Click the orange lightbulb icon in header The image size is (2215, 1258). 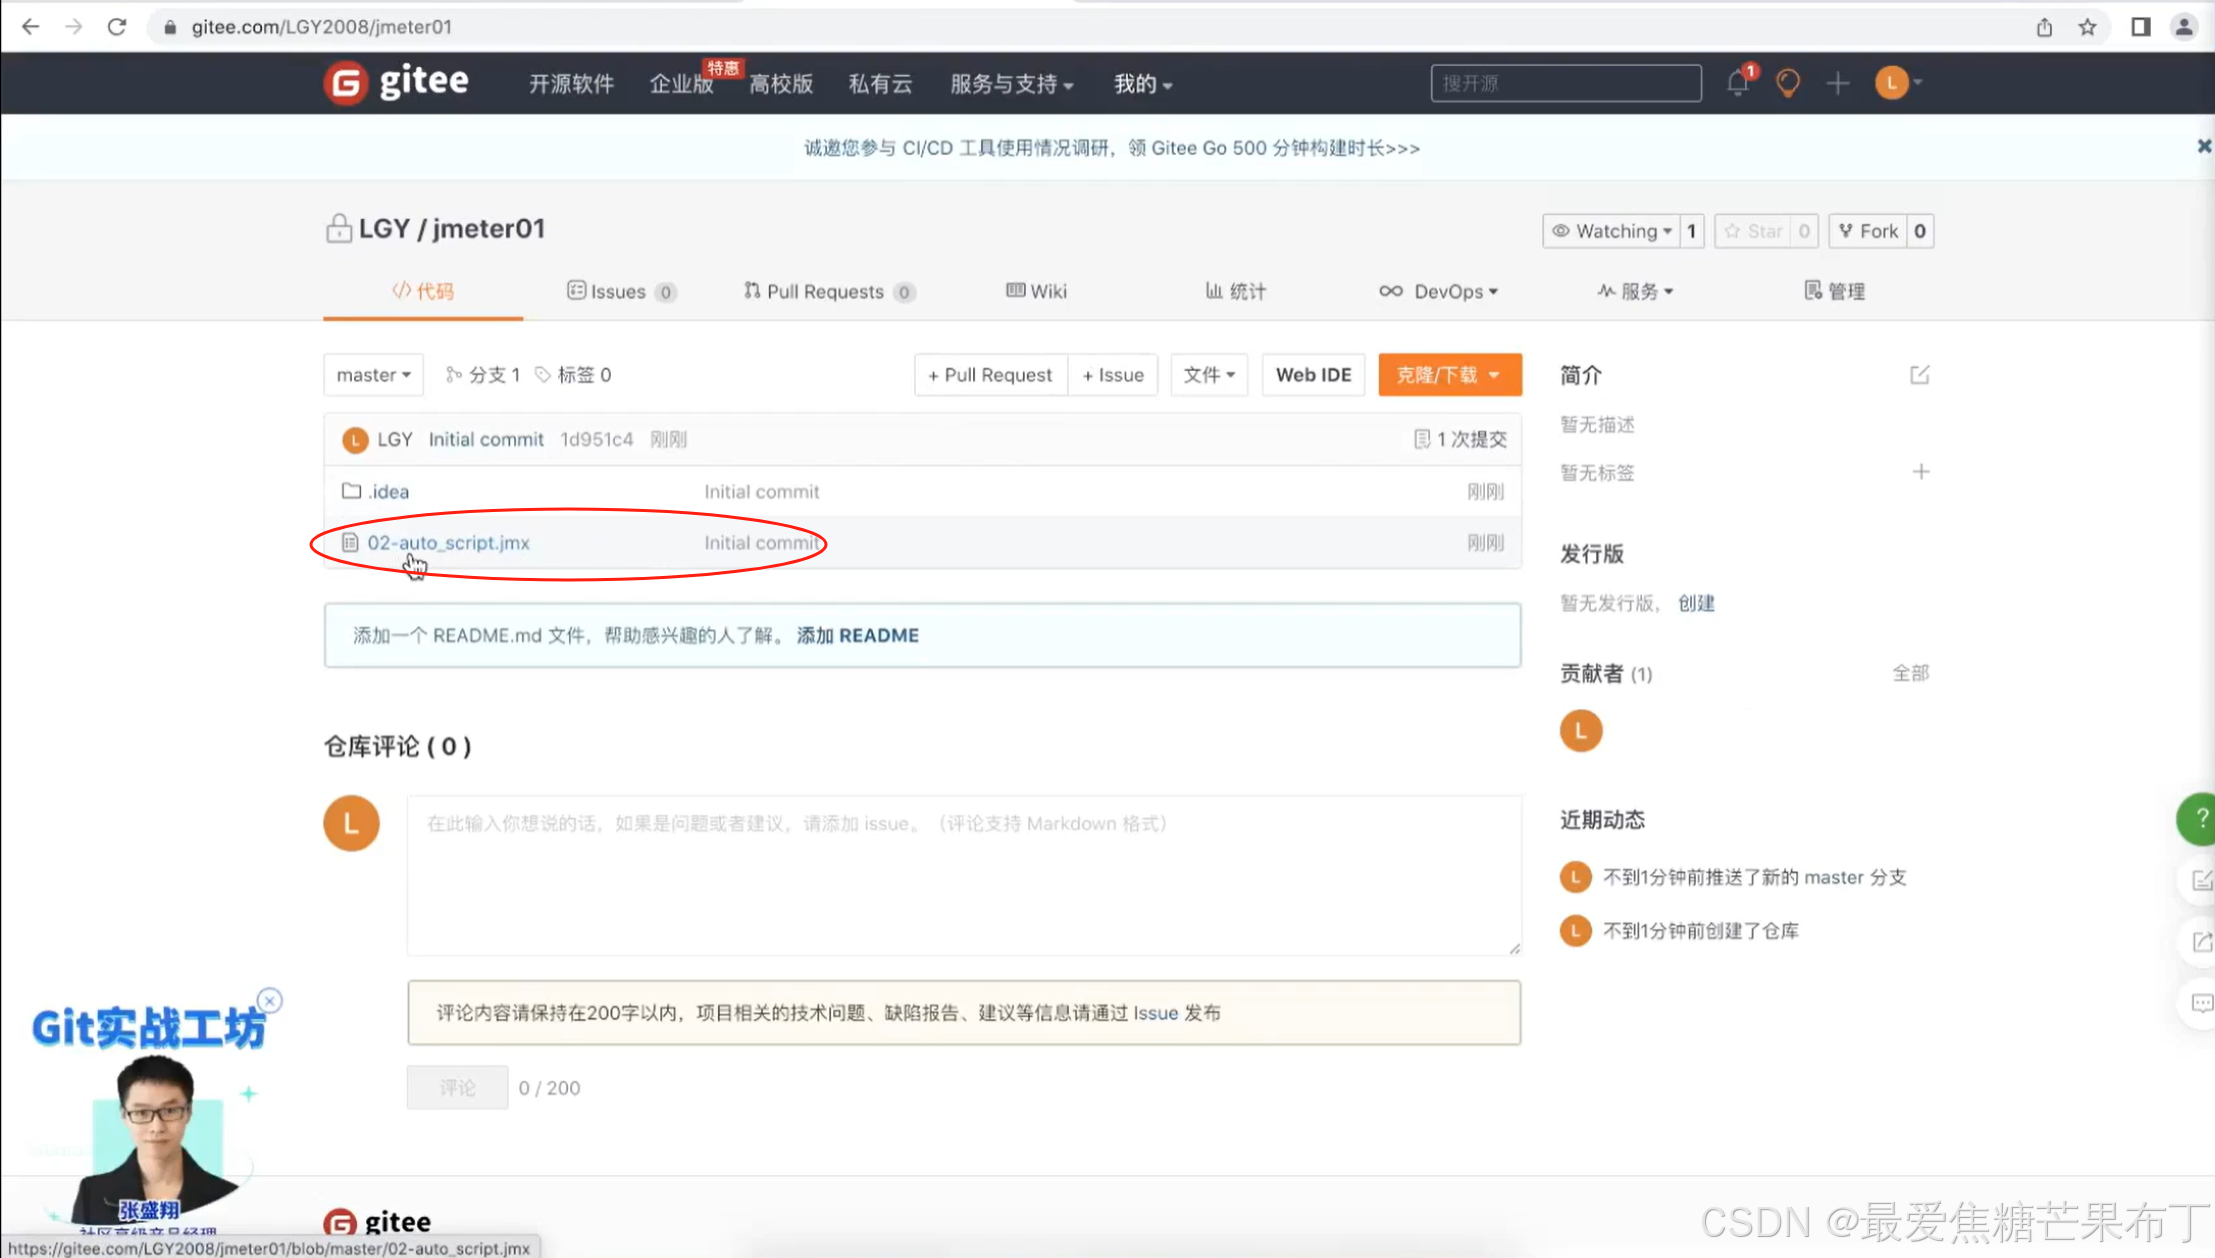(x=1788, y=83)
